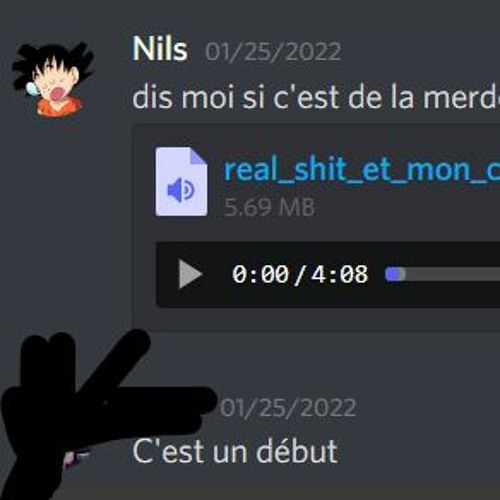Select the message dis moi si c'est
The height and width of the screenshot is (500, 500).
pyautogui.click(x=316, y=97)
